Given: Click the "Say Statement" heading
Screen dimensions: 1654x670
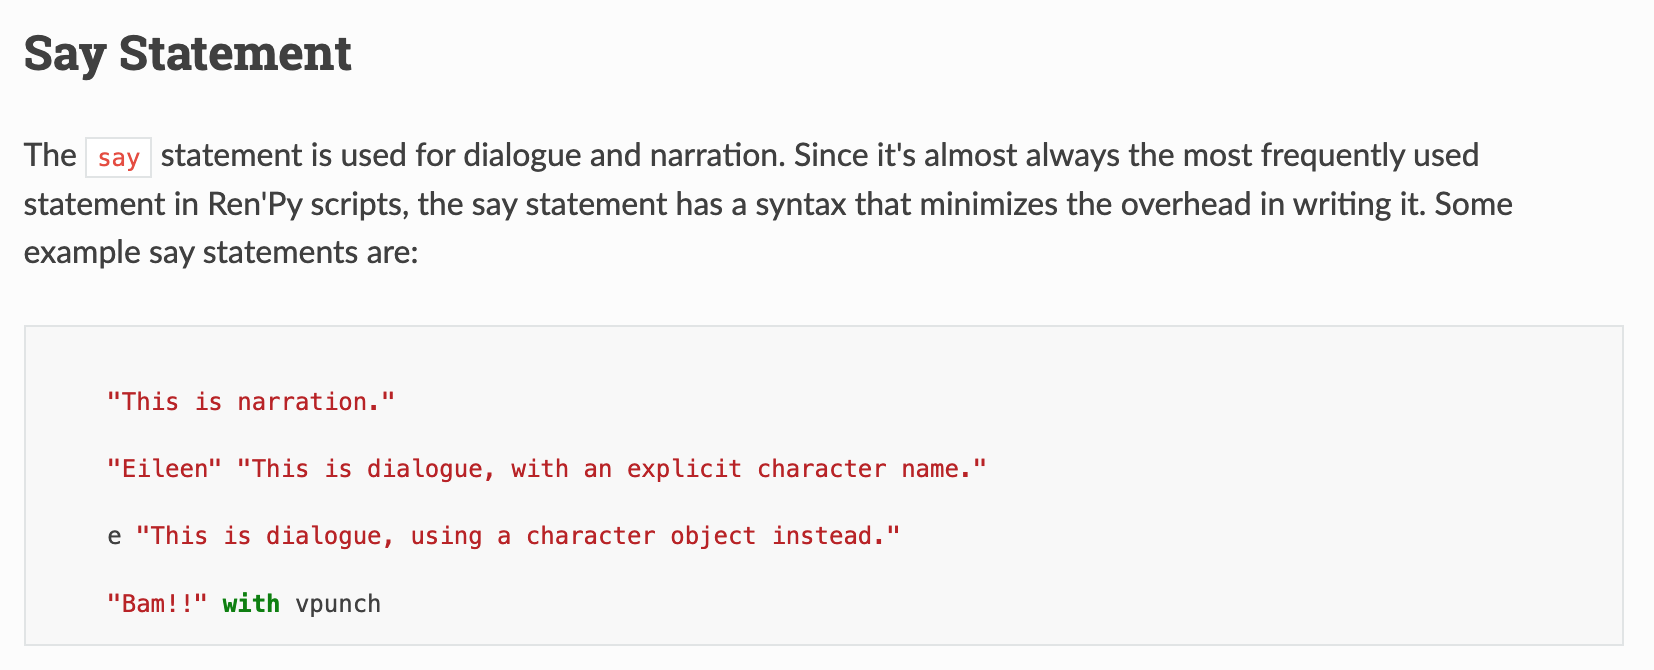Looking at the screenshot, I should pos(187,53).
